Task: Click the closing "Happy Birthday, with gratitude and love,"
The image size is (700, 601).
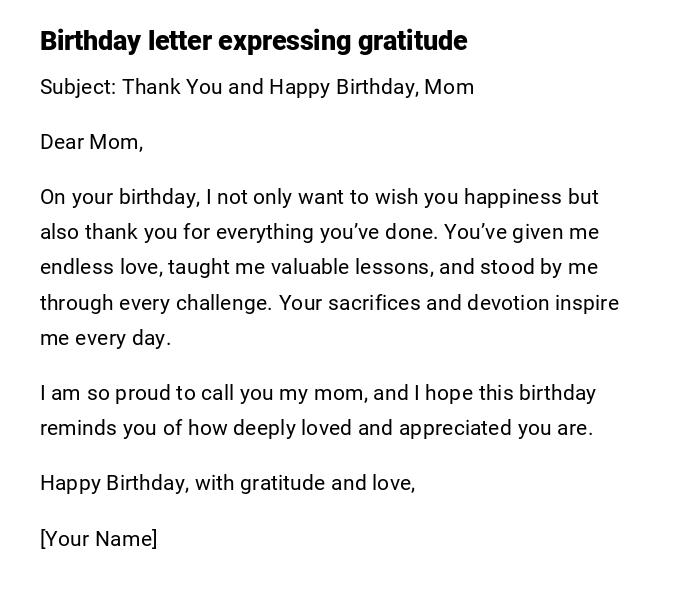Action: 227,483
